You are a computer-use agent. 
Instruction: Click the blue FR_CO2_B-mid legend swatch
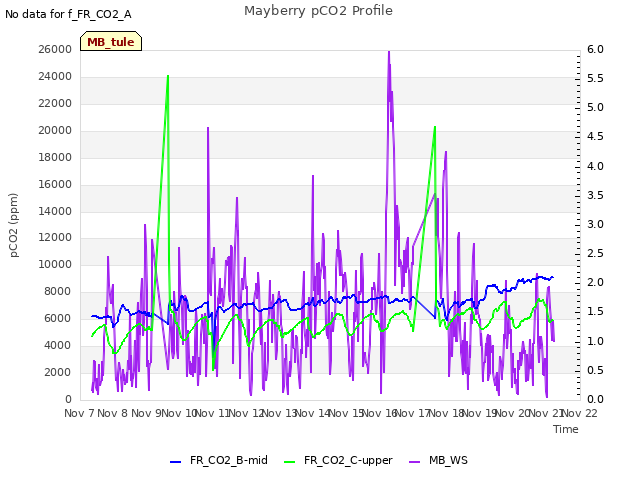point(176,462)
